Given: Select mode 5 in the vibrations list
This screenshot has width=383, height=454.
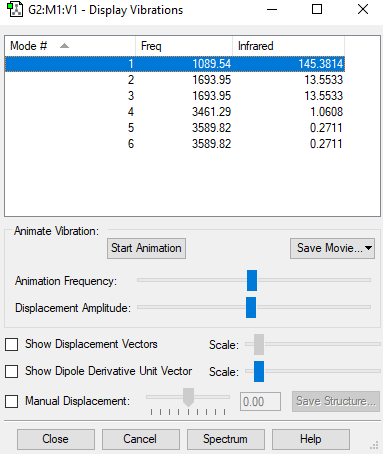Looking at the screenshot, I should (x=175, y=128).
